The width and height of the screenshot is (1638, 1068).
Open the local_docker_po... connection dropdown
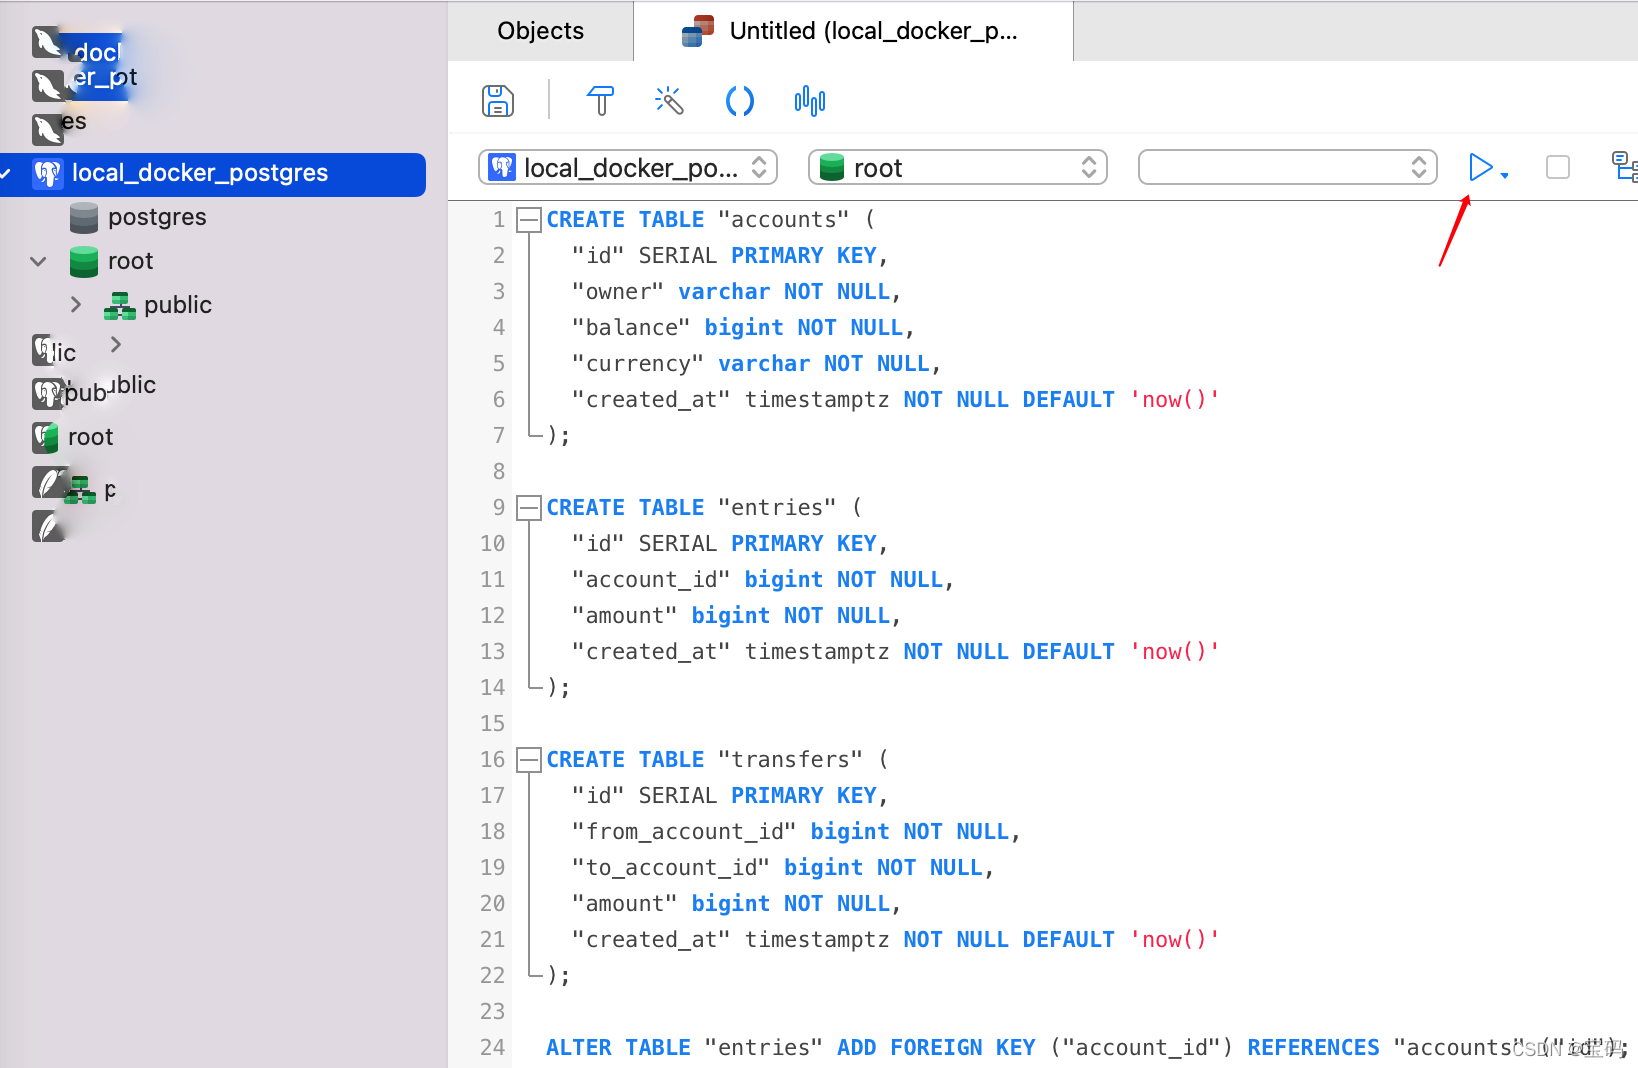point(628,168)
